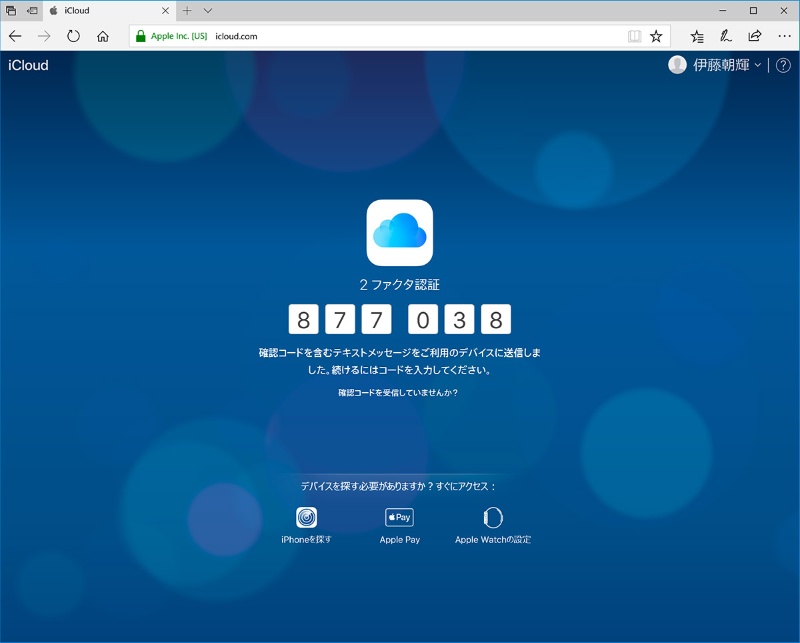The height and width of the screenshot is (643, 800).
Task: Open the Apple Pay icon
Action: tap(399, 517)
